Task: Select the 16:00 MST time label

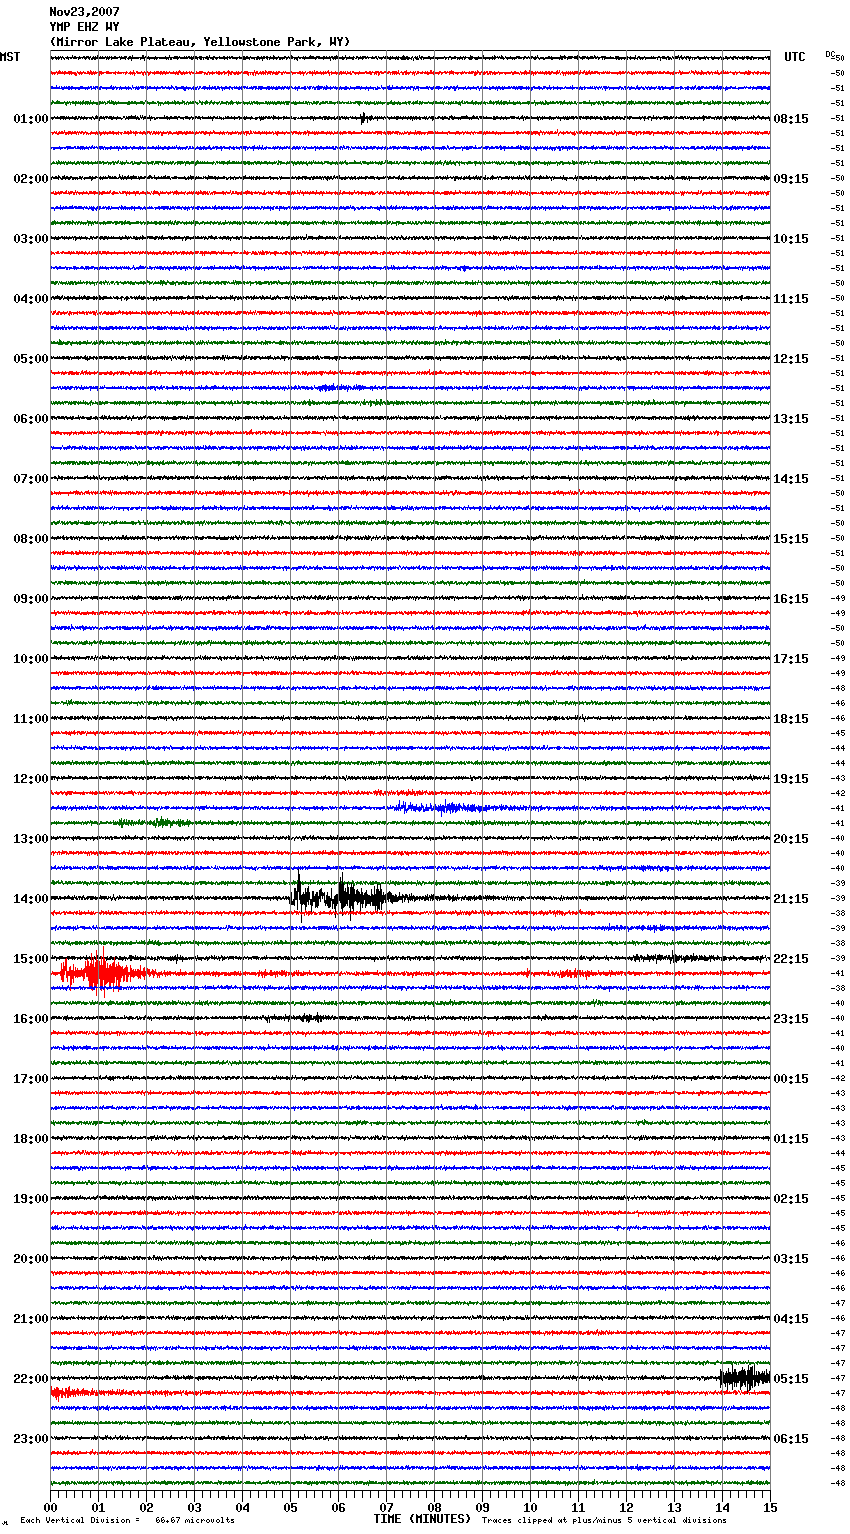Action: [x=31, y=1019]
